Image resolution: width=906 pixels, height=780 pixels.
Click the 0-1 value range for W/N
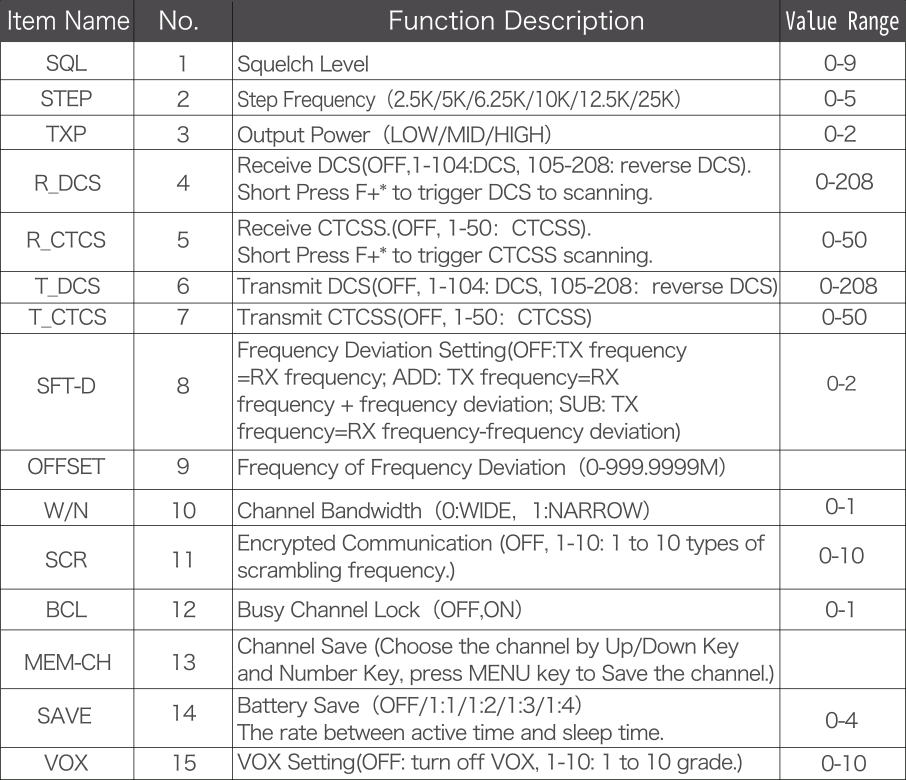840,507
